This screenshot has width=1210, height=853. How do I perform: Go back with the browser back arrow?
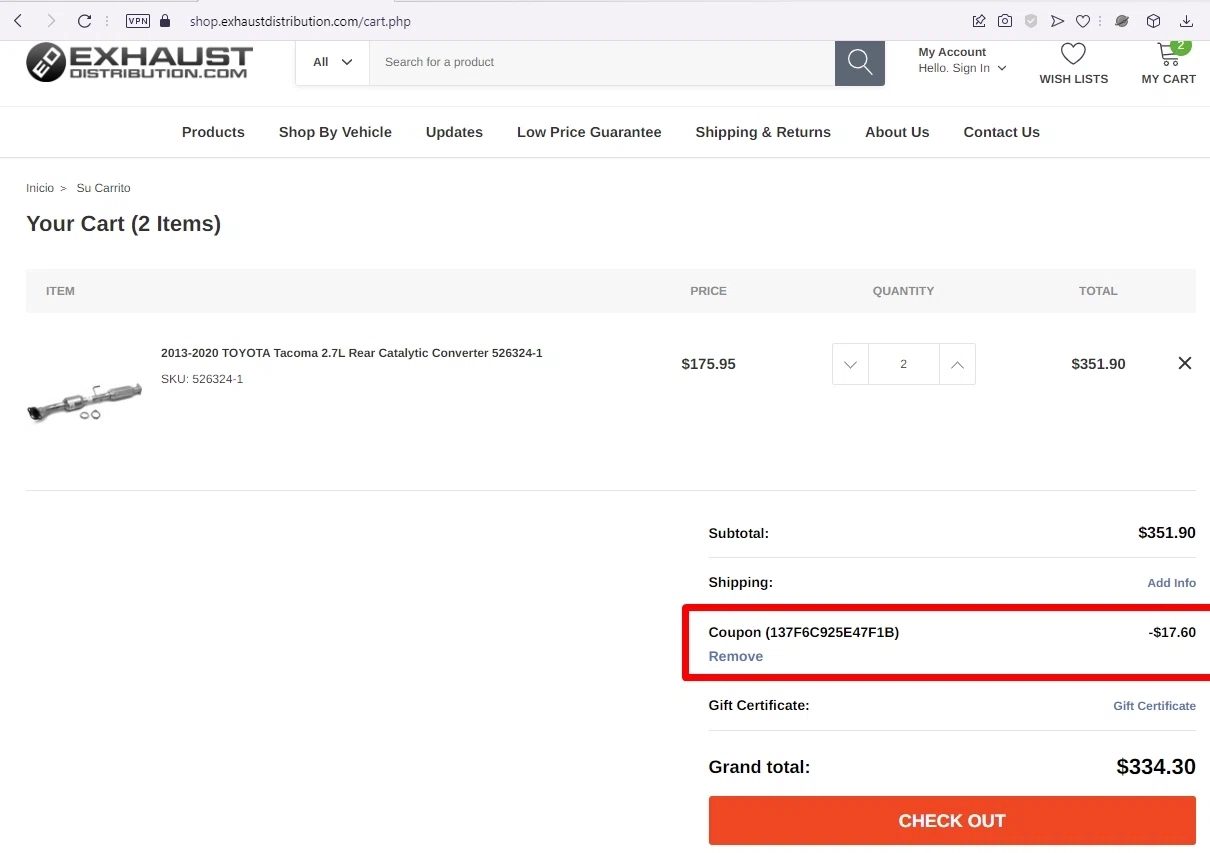pyautogui.click(x=18, y=21)
